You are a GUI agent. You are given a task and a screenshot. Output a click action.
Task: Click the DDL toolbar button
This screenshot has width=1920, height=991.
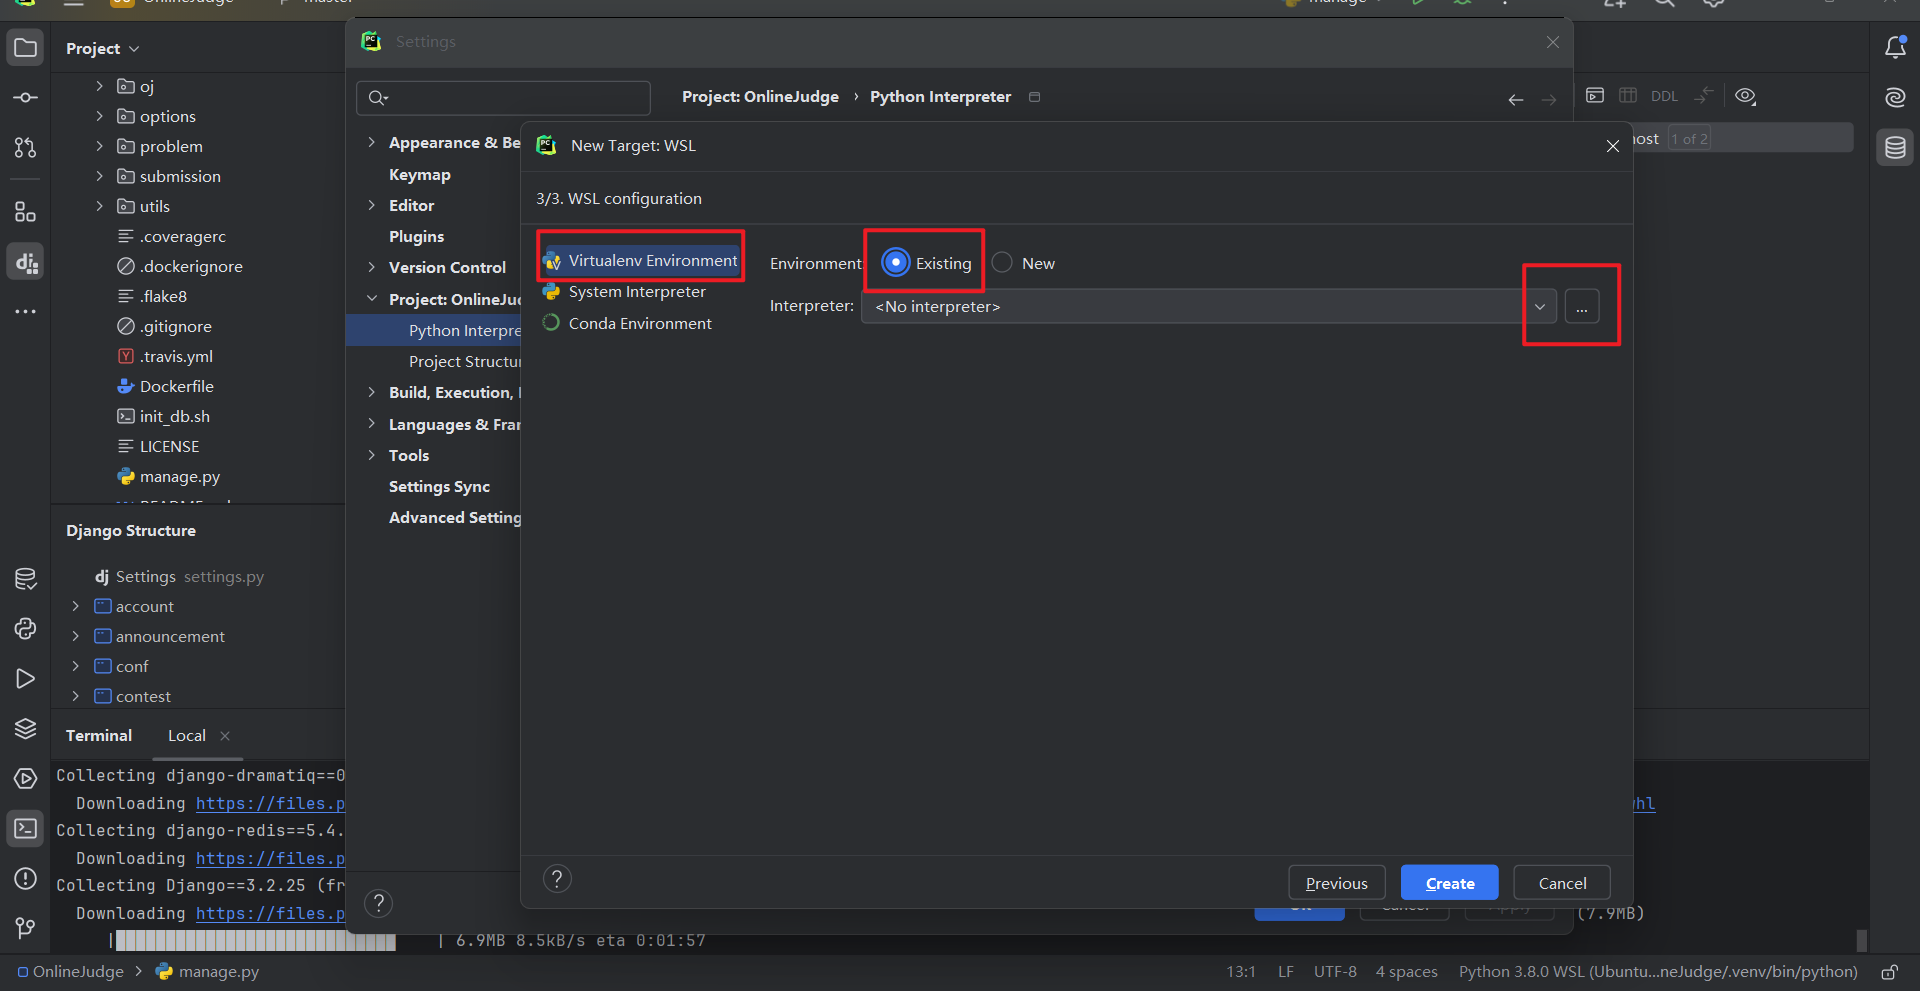[x=1664, y=97]
